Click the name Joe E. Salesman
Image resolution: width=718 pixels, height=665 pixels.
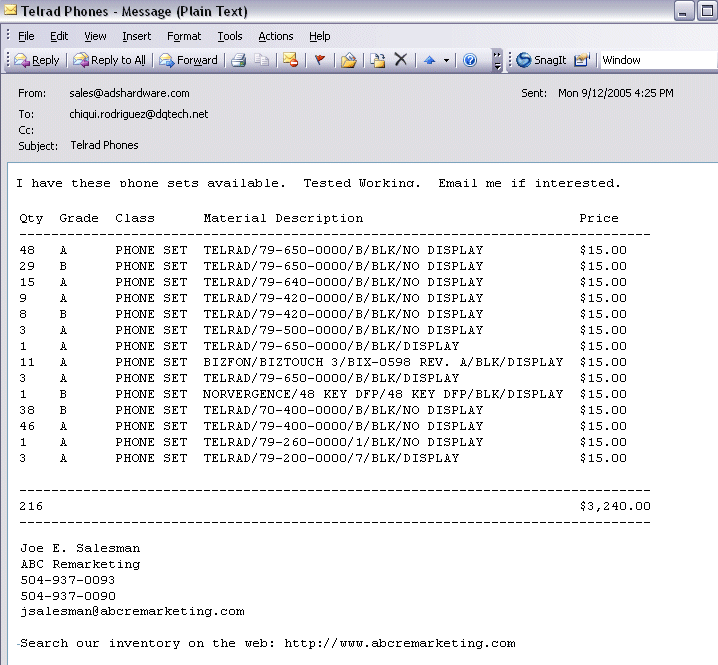(80, 548)
